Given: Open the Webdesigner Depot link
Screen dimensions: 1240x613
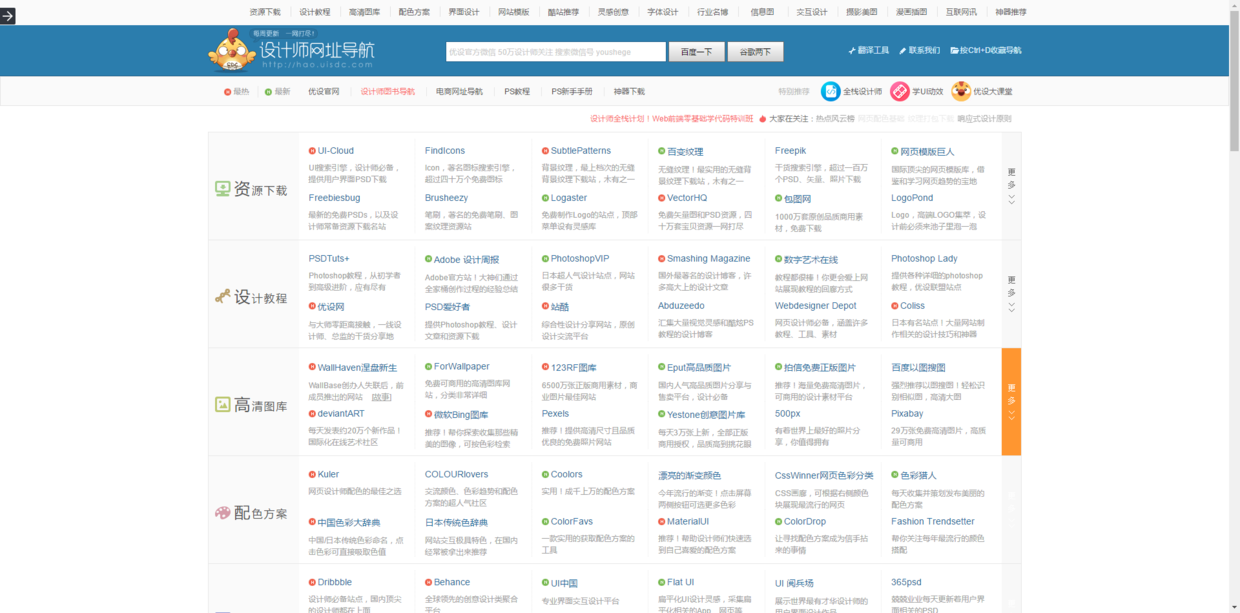Looking at the screenshot, I should point(816,306).
